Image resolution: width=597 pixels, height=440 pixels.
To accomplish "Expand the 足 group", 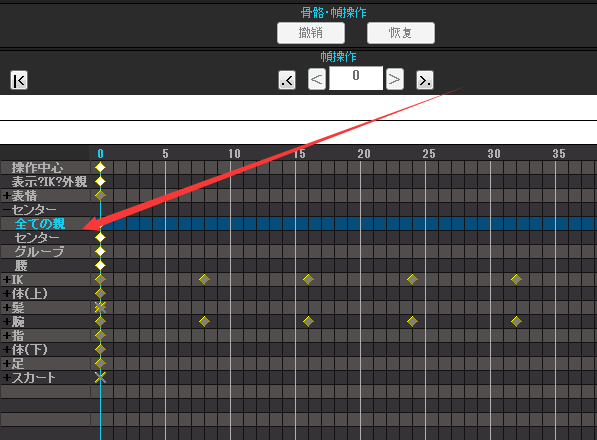I will click(x=7, y=363).
